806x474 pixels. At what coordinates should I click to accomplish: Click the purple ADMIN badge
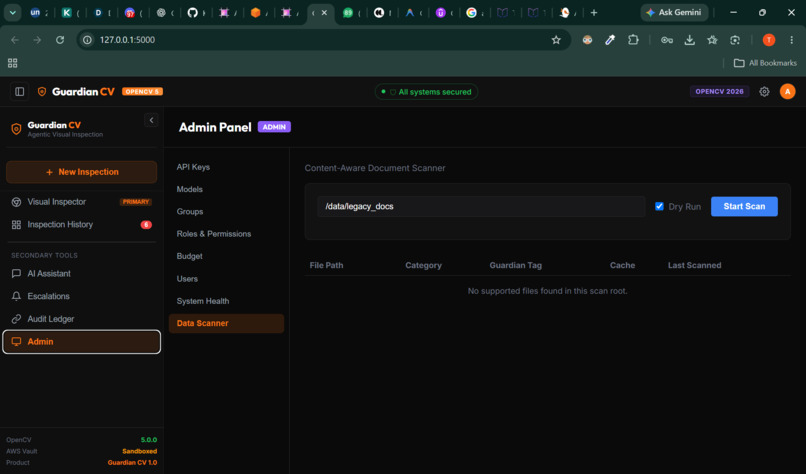click(x=274, y=127)
